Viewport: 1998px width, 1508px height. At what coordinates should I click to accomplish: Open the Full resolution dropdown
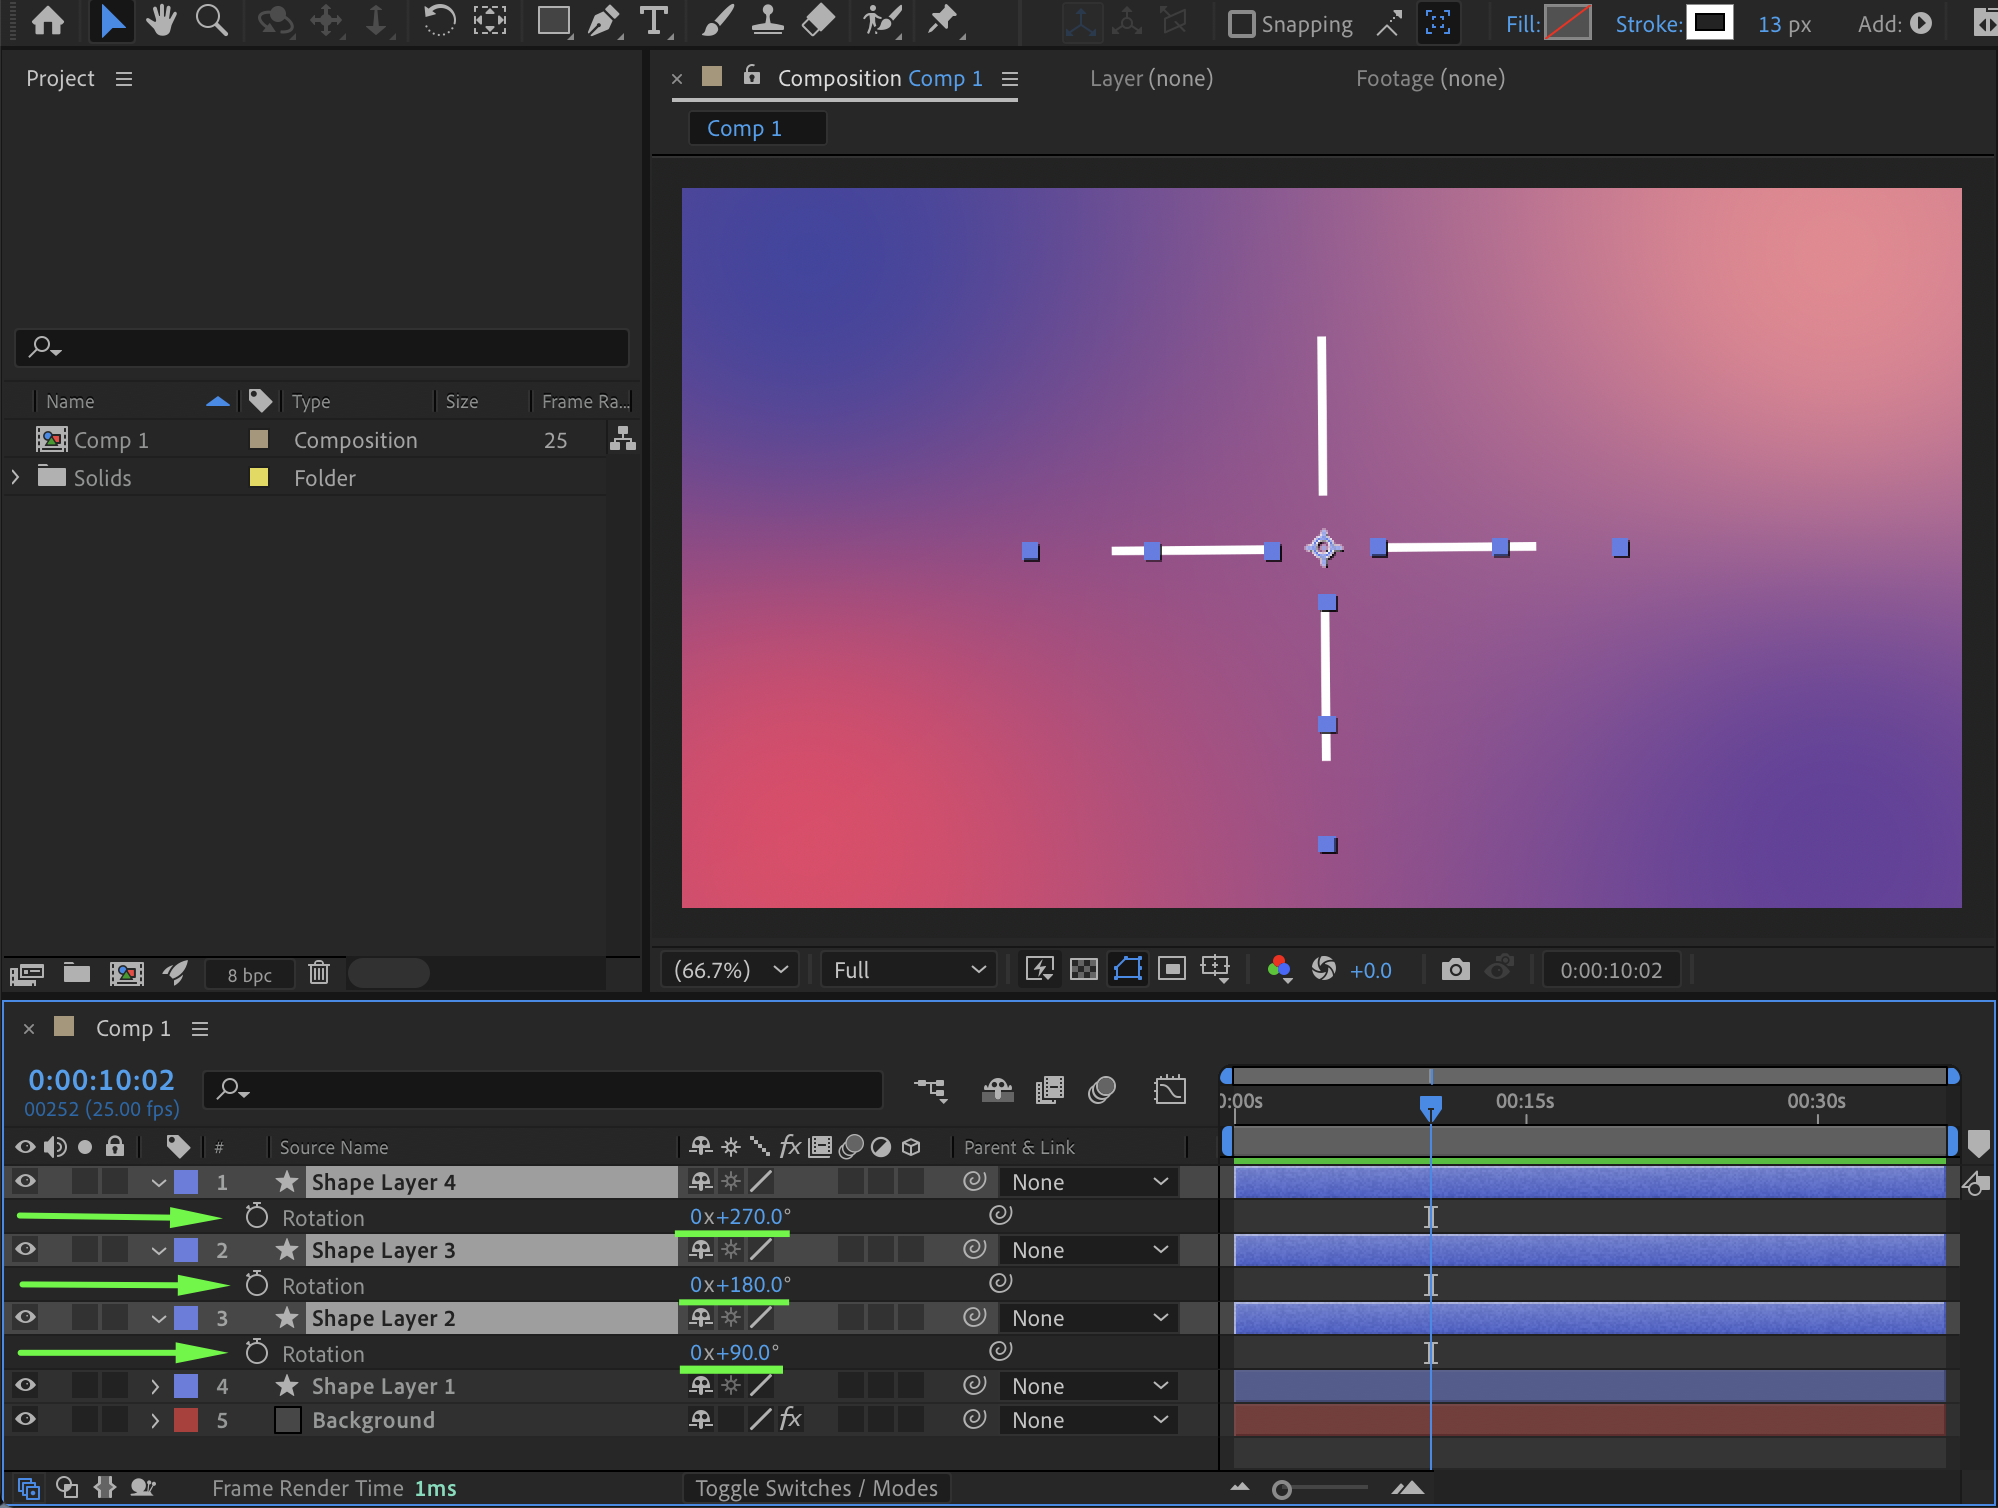click(908, 969)
